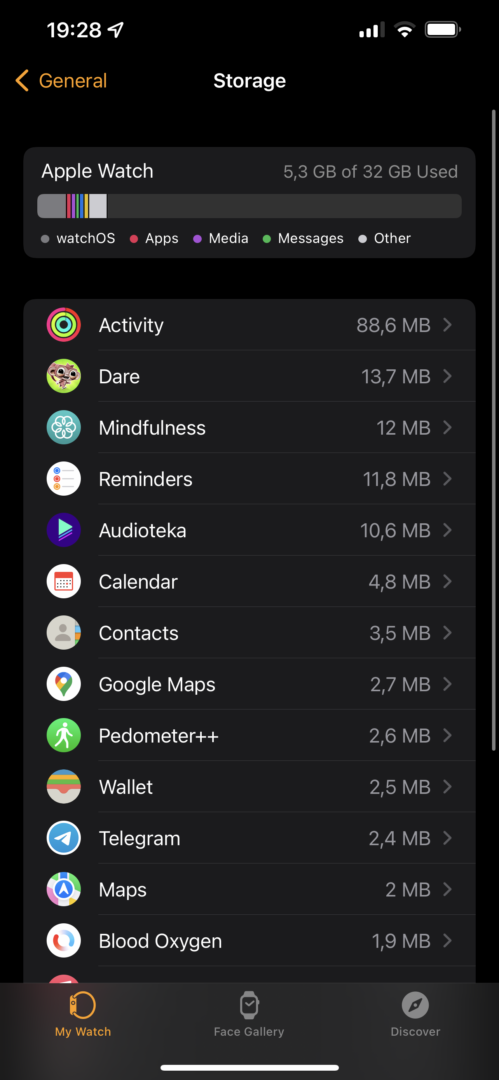Image resolution: width=499 pixels, height=1080 pixels.
Task: Tap the Apple Watch storage usage bar
Action: coord(250,206)
